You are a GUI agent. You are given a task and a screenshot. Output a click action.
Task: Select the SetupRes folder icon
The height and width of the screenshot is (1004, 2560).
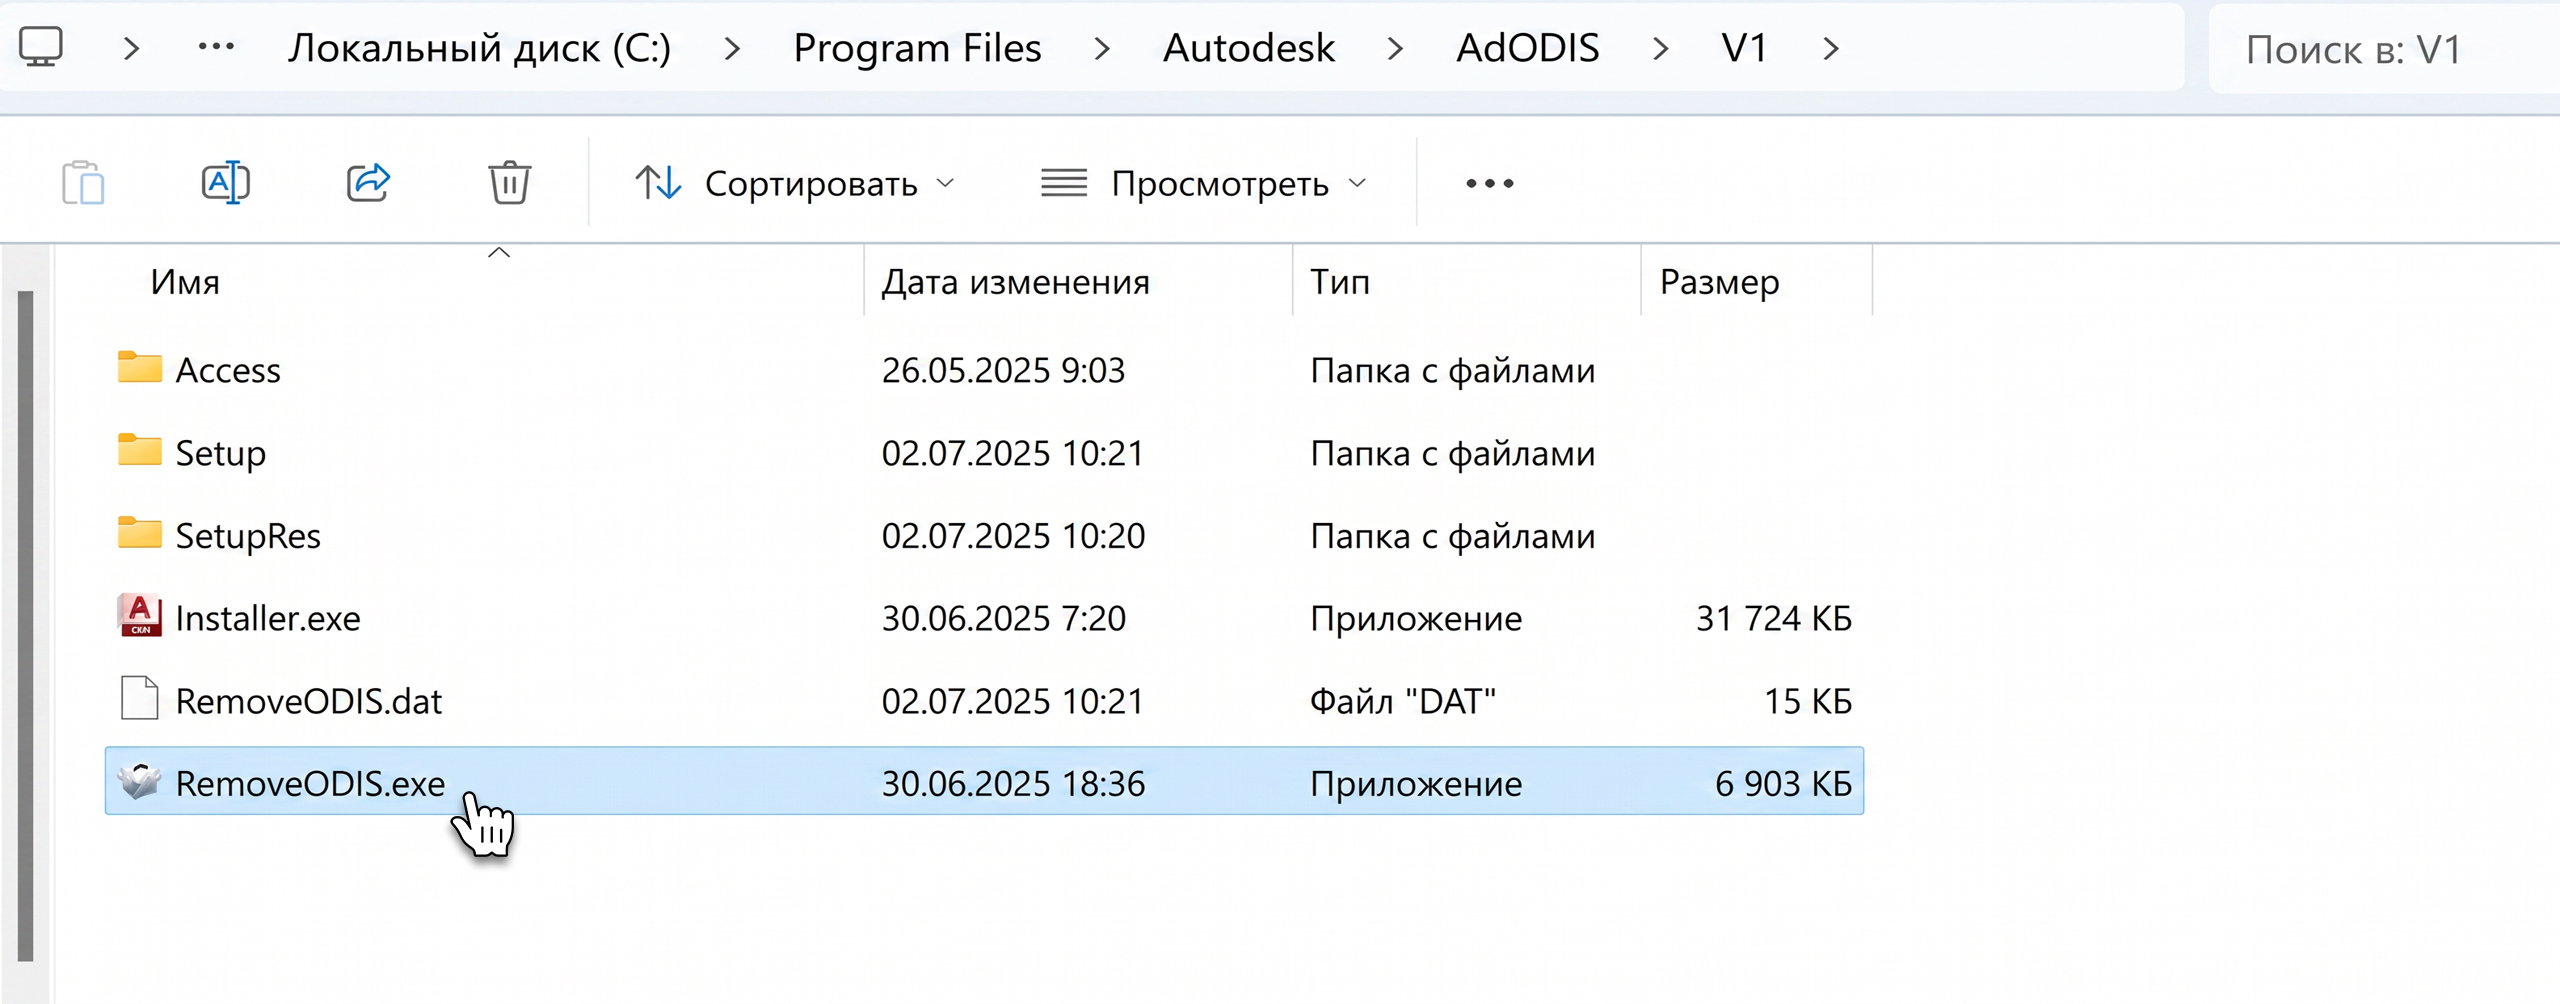(140, 534)
